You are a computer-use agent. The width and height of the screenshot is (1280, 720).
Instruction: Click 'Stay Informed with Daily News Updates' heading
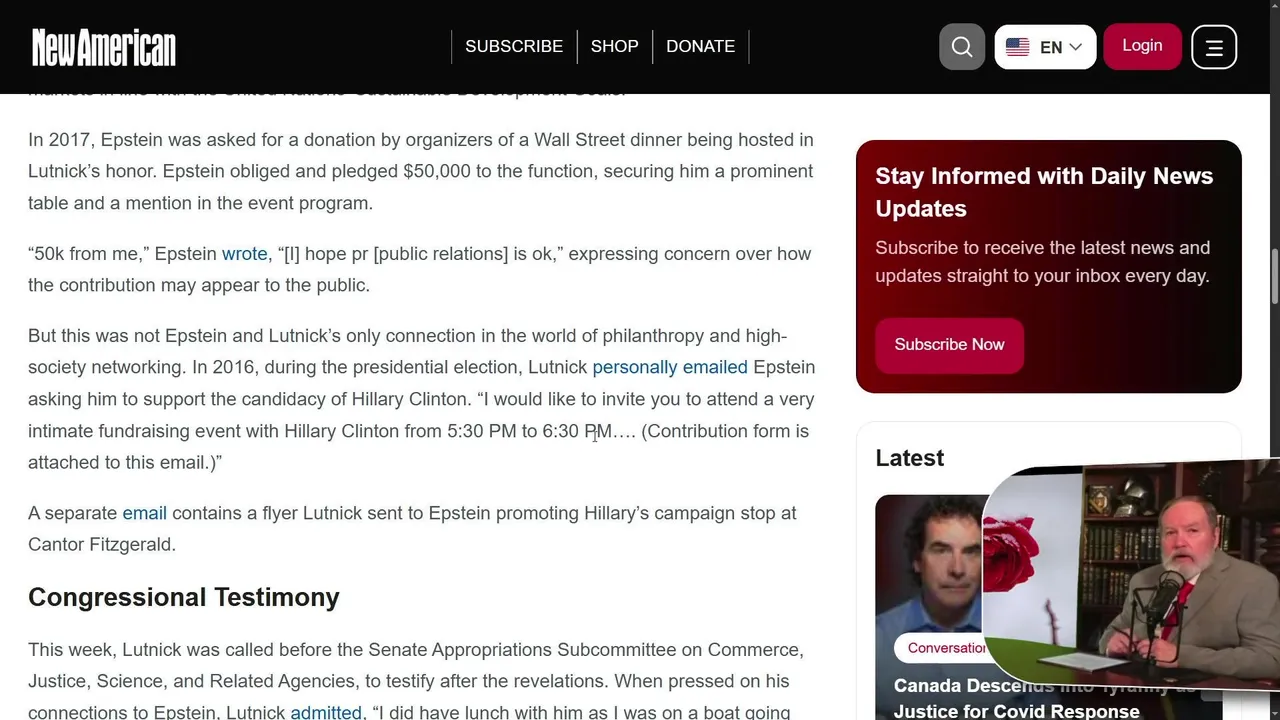[x=1044, y=192]
